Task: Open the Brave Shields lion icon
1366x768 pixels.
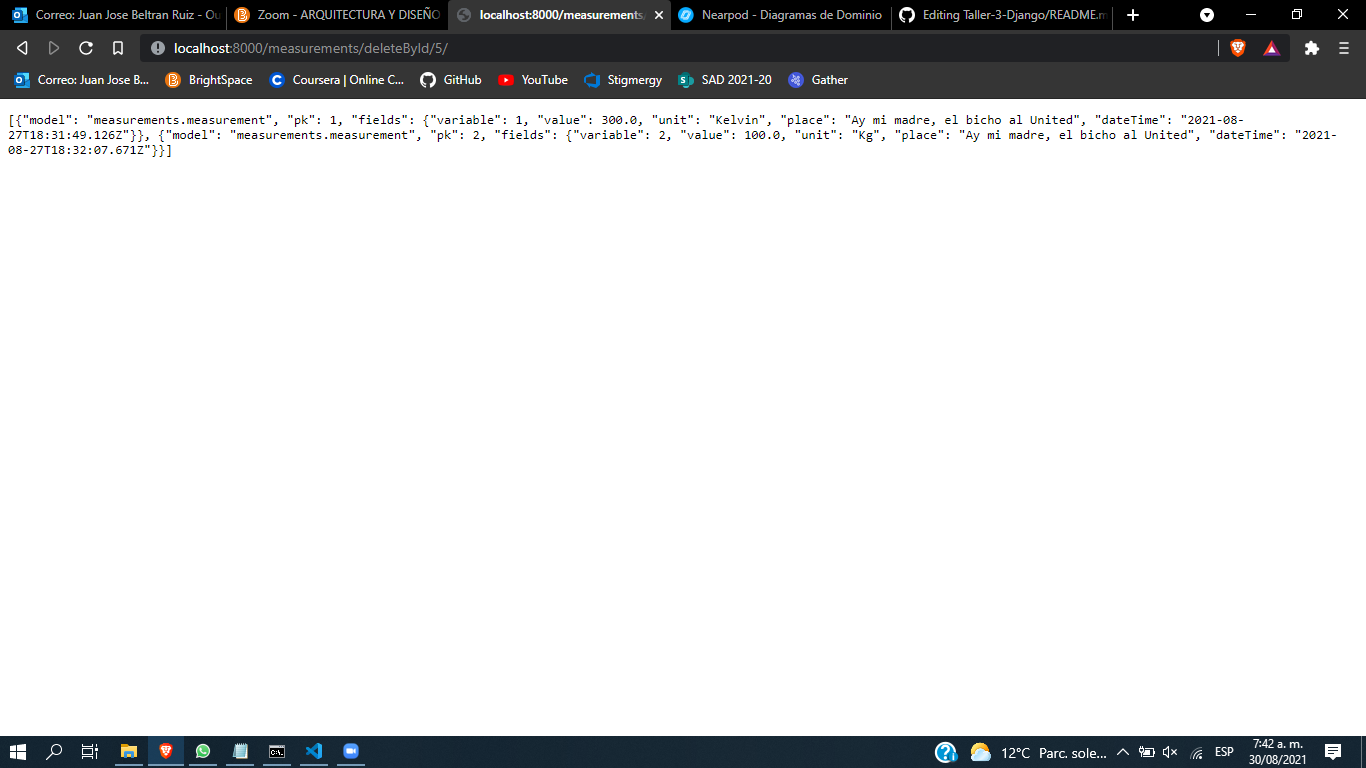Action: pyautogui.click(x=1238, y=48)
